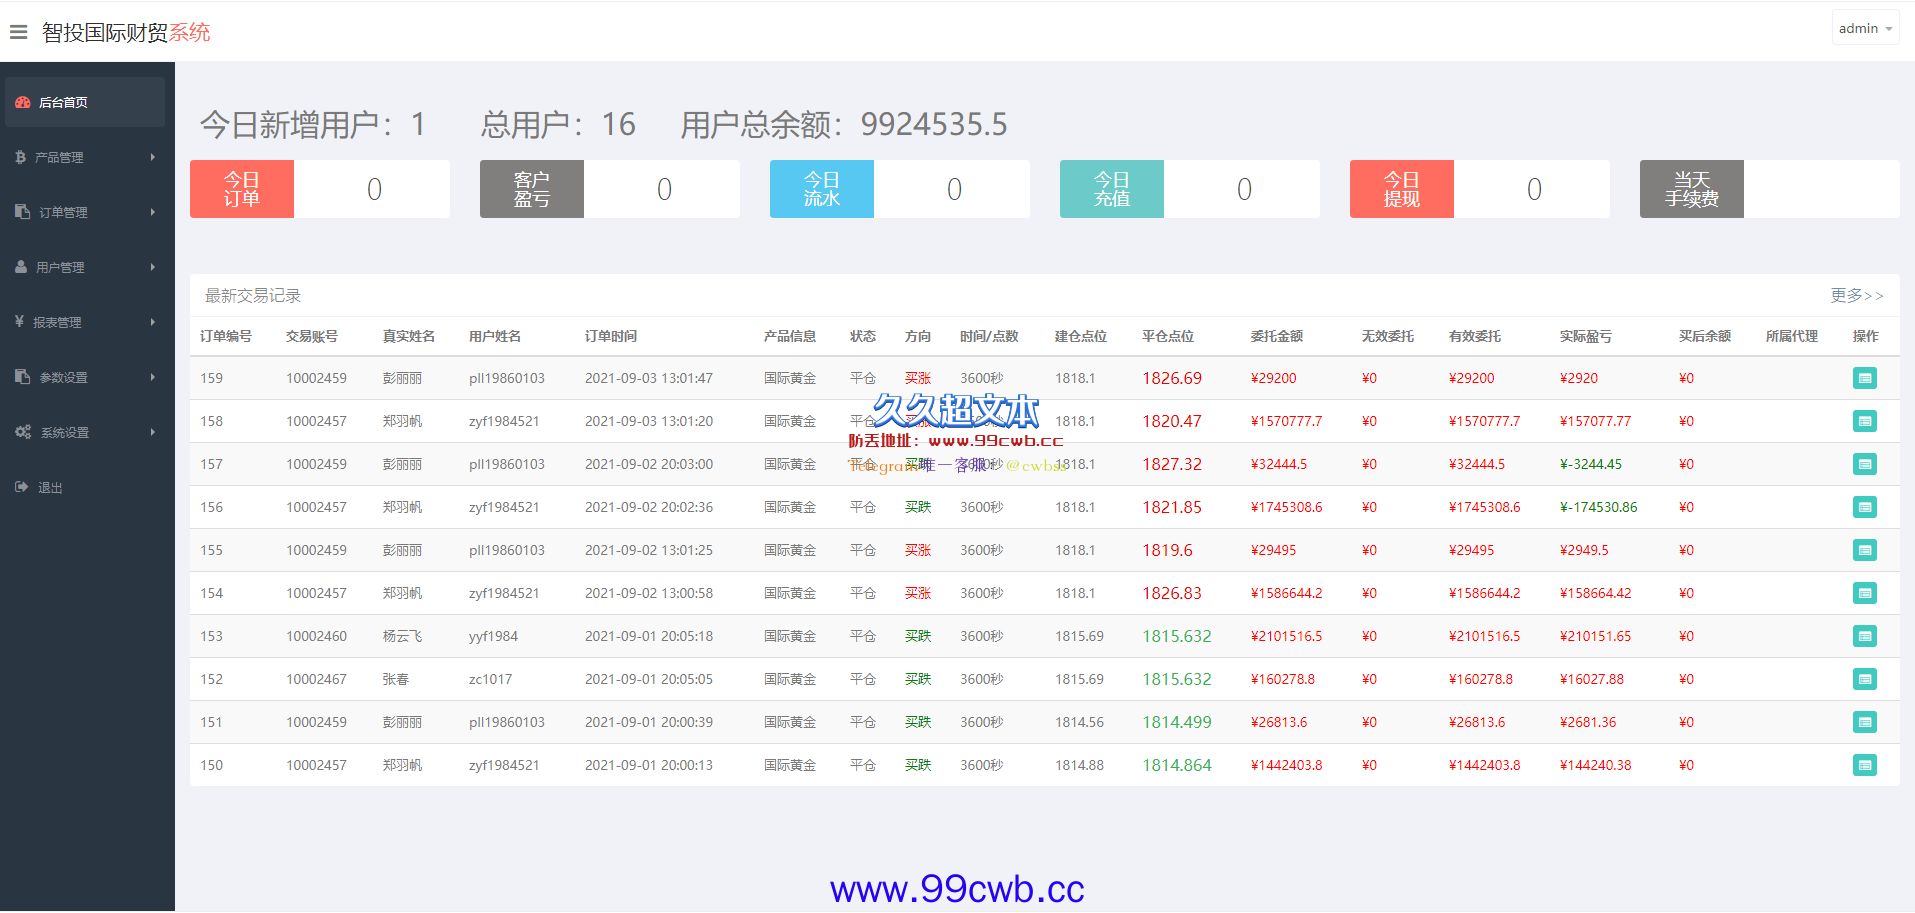This screenshot has width=1915, height=913.
Task: Click username yyf1984 in order 153 row
Action: (x=494, y=636)
